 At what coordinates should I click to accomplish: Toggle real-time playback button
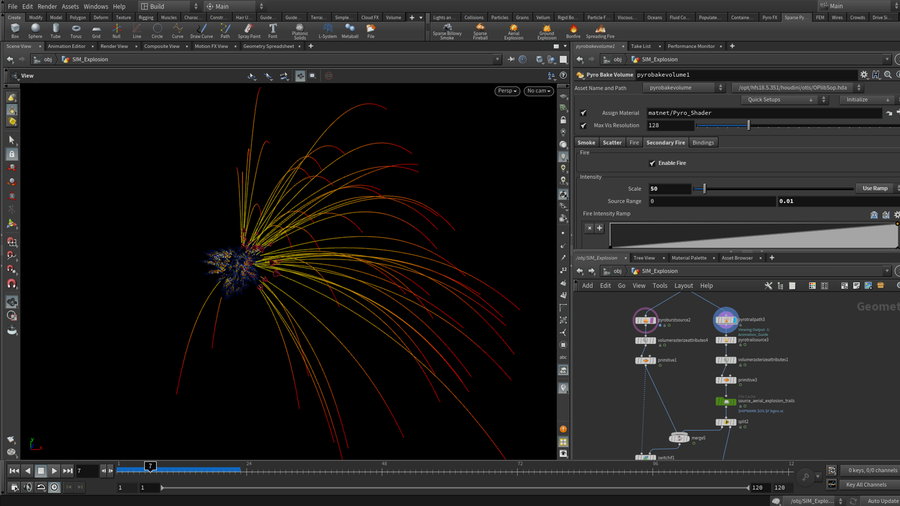pos(55,487)
